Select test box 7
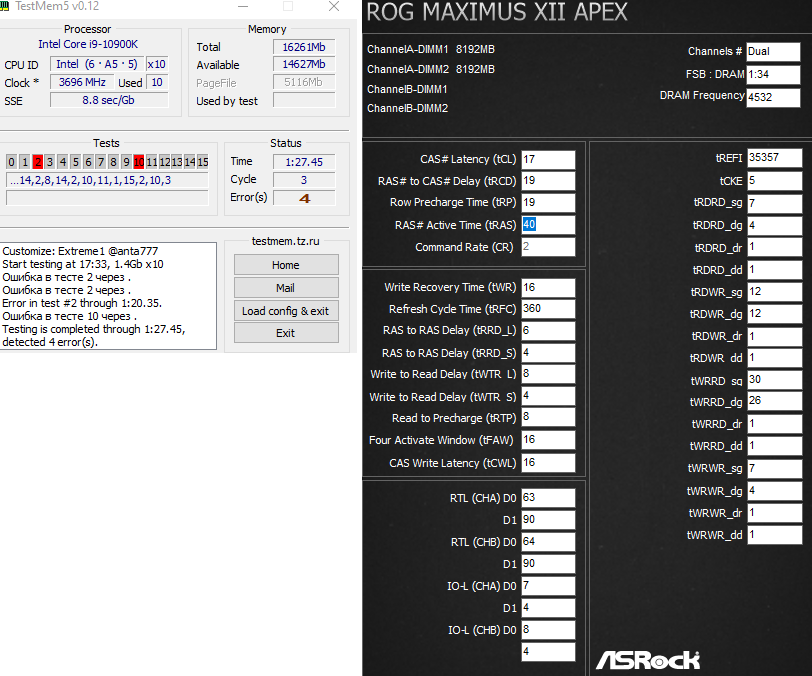 click(100, 162)
